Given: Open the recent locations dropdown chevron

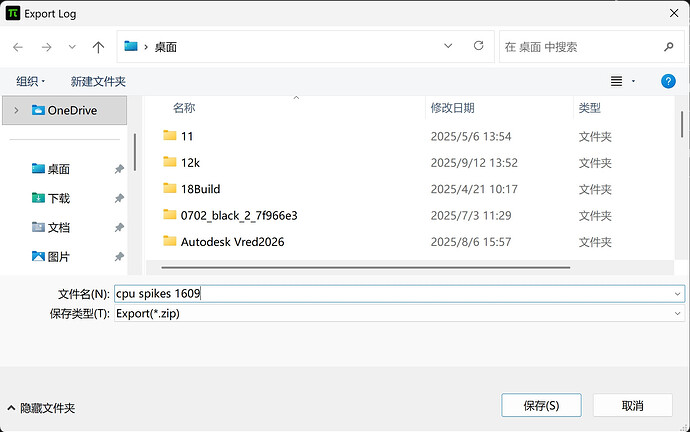Looking at the screenshot, I should (x=72, y=46).
